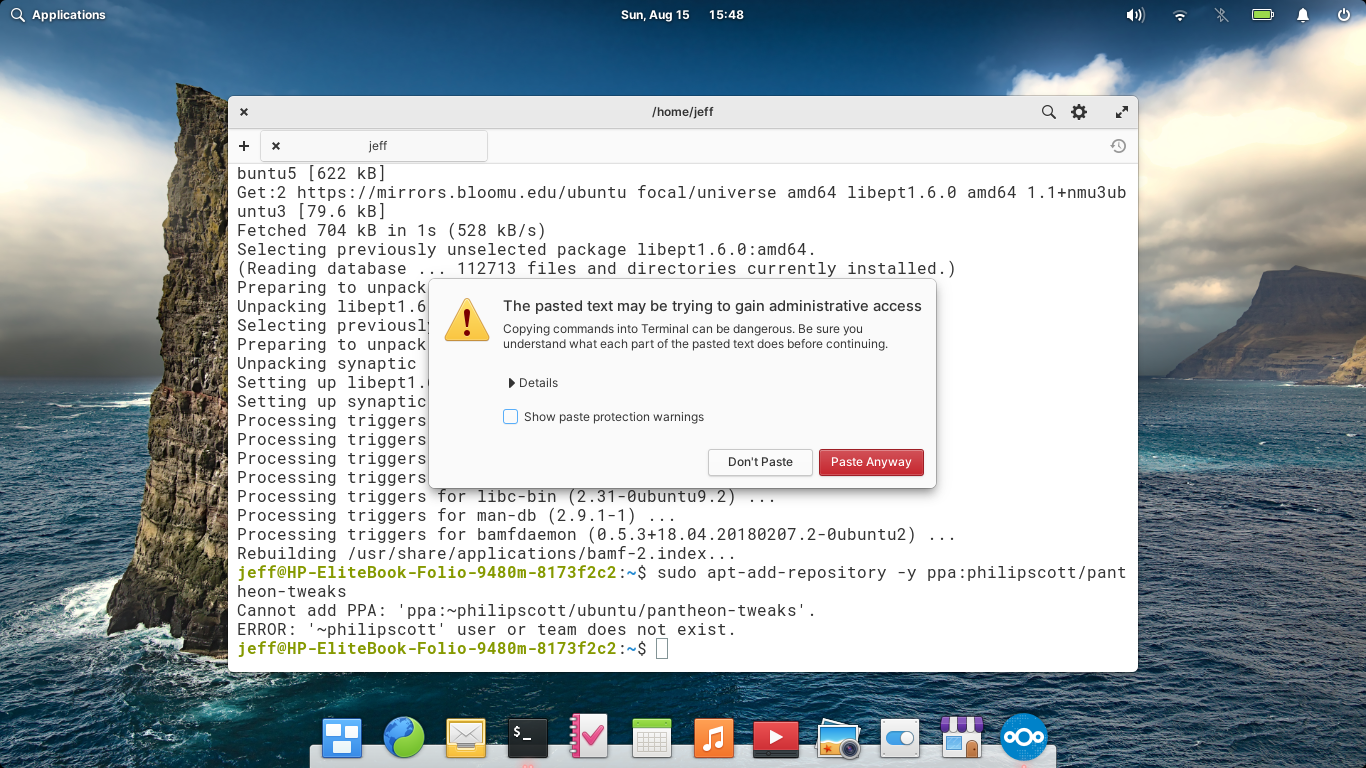Image resolution: width=1366 pixels, height=768 pixels.
Task: Launch AppCenter from the dock
Action: tap(962, 738)
